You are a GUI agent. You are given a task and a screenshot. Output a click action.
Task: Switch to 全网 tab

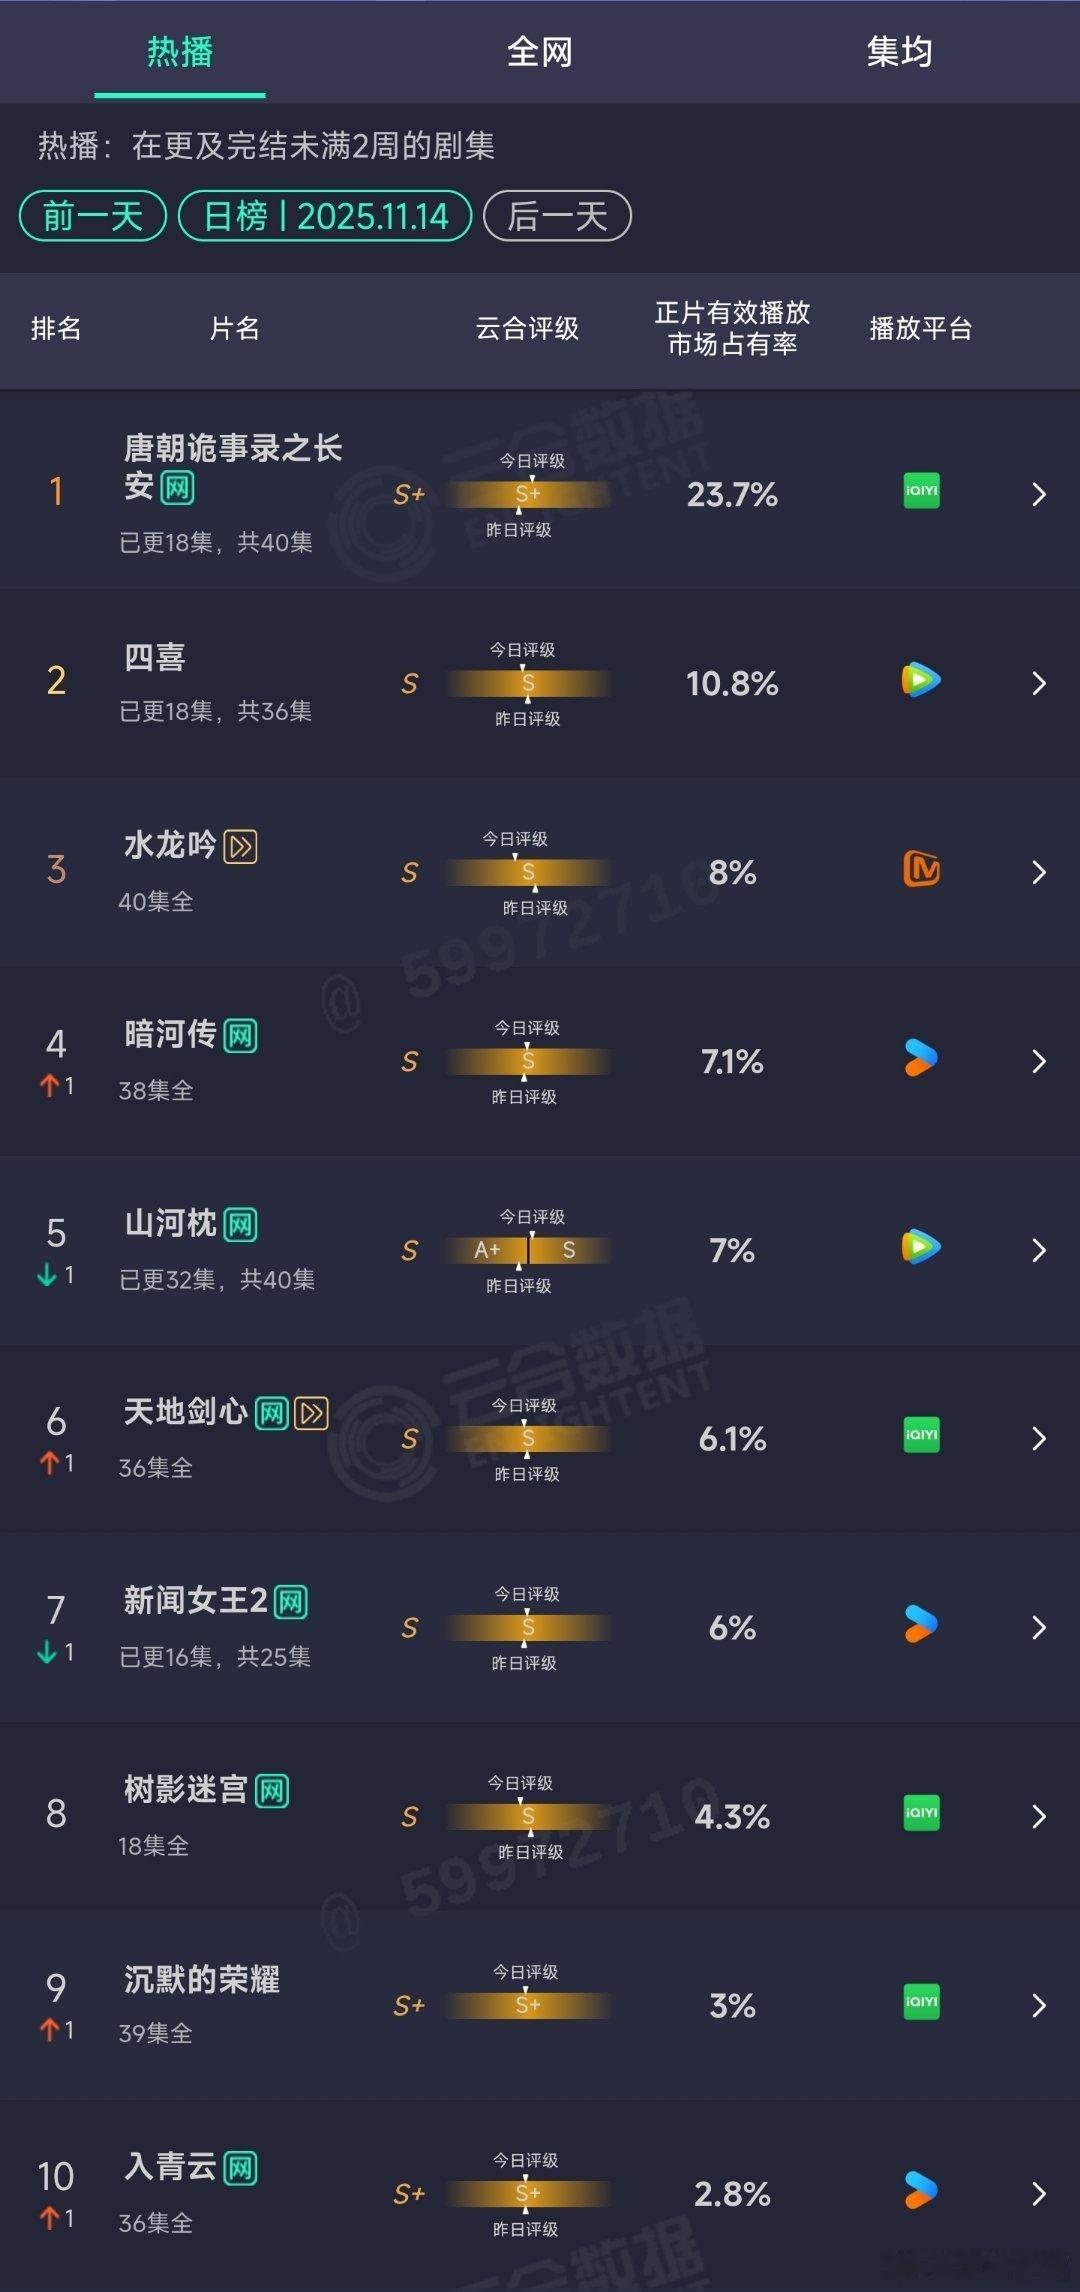(539, 52)
